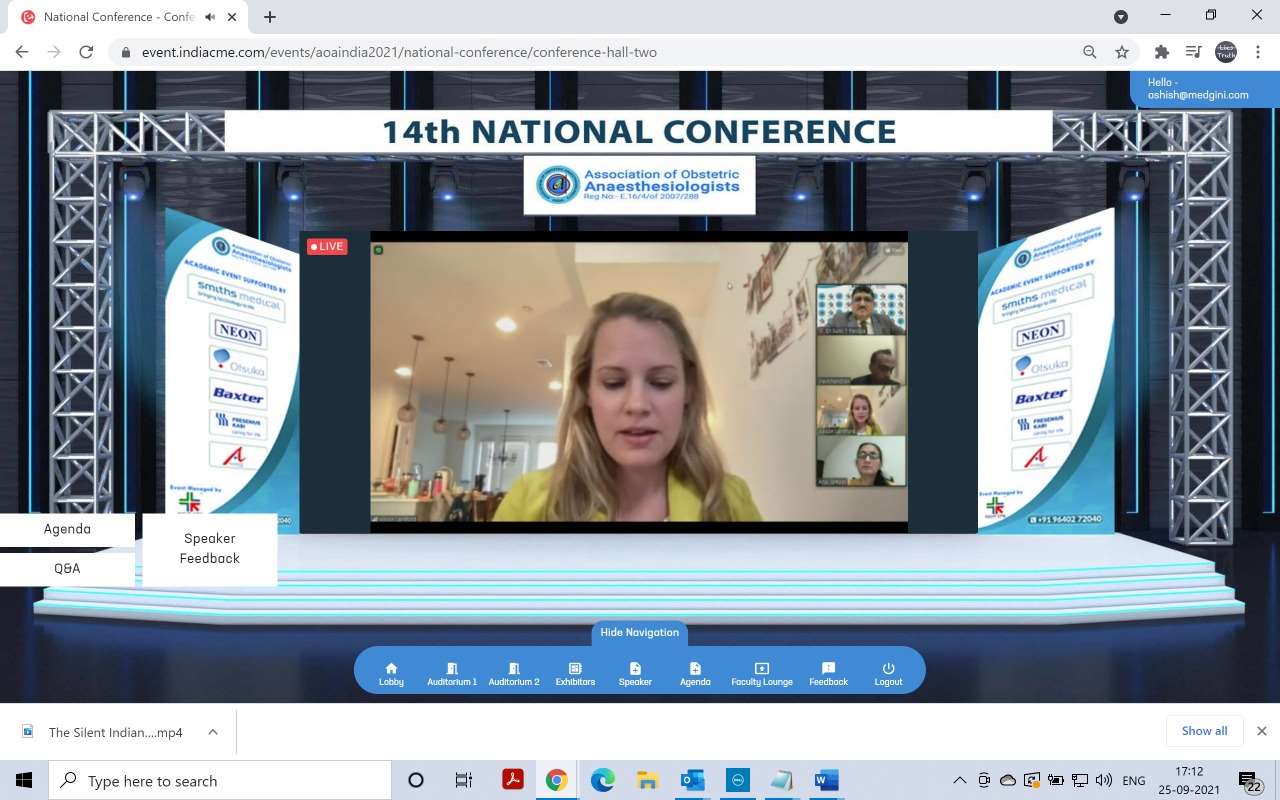This screenshot has width=1280, height=800.
Task: Hide the navigation bar
Action: click(x=639, y=632)
